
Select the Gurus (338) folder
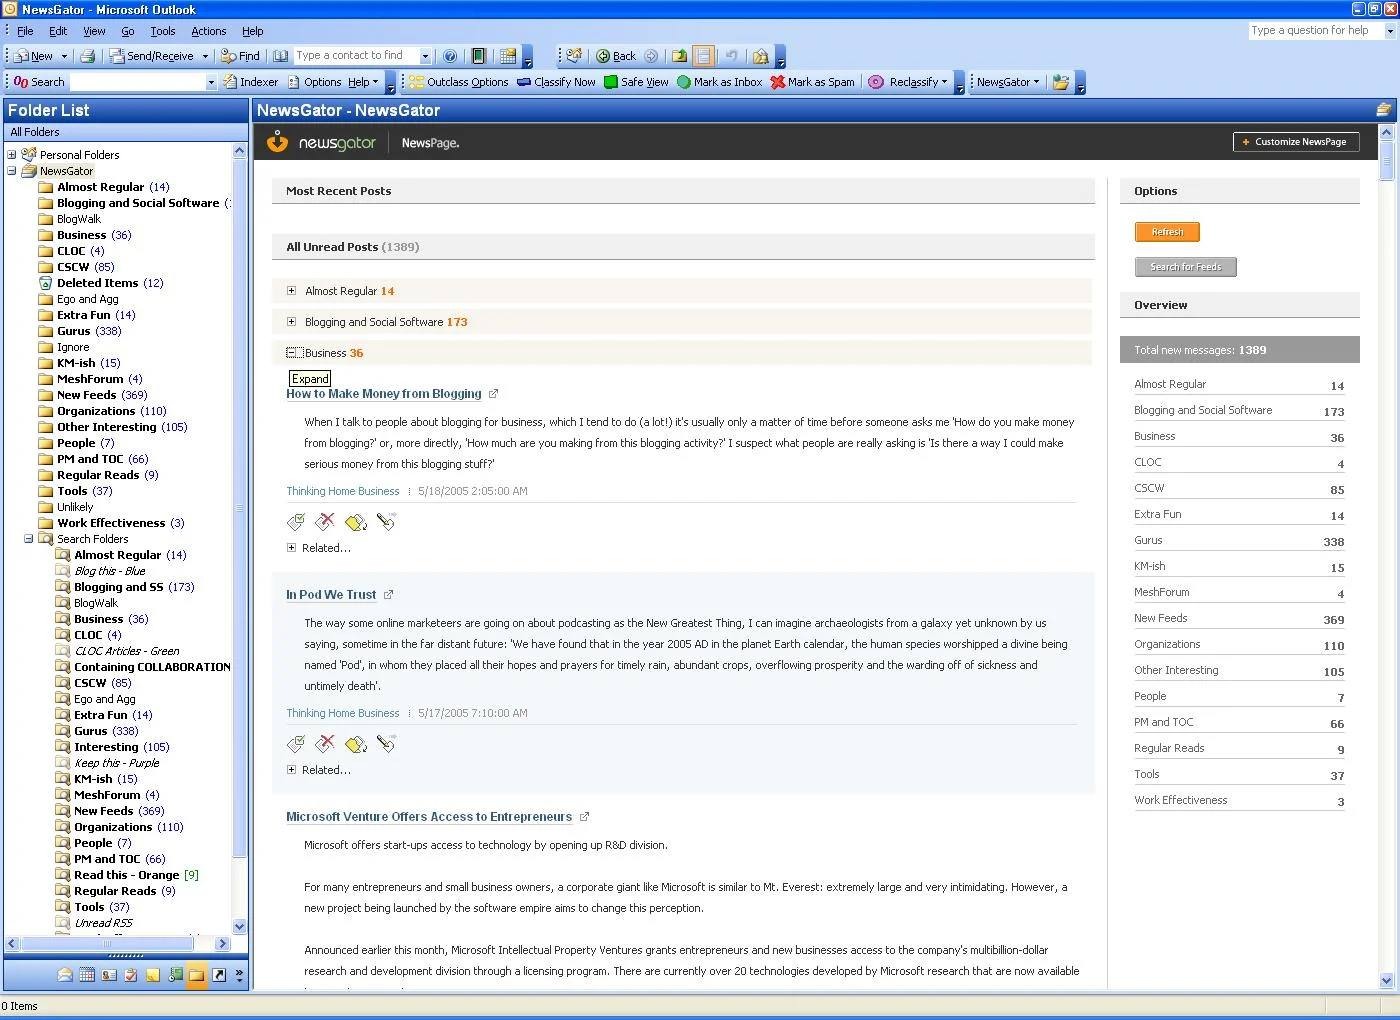[89, 331]
